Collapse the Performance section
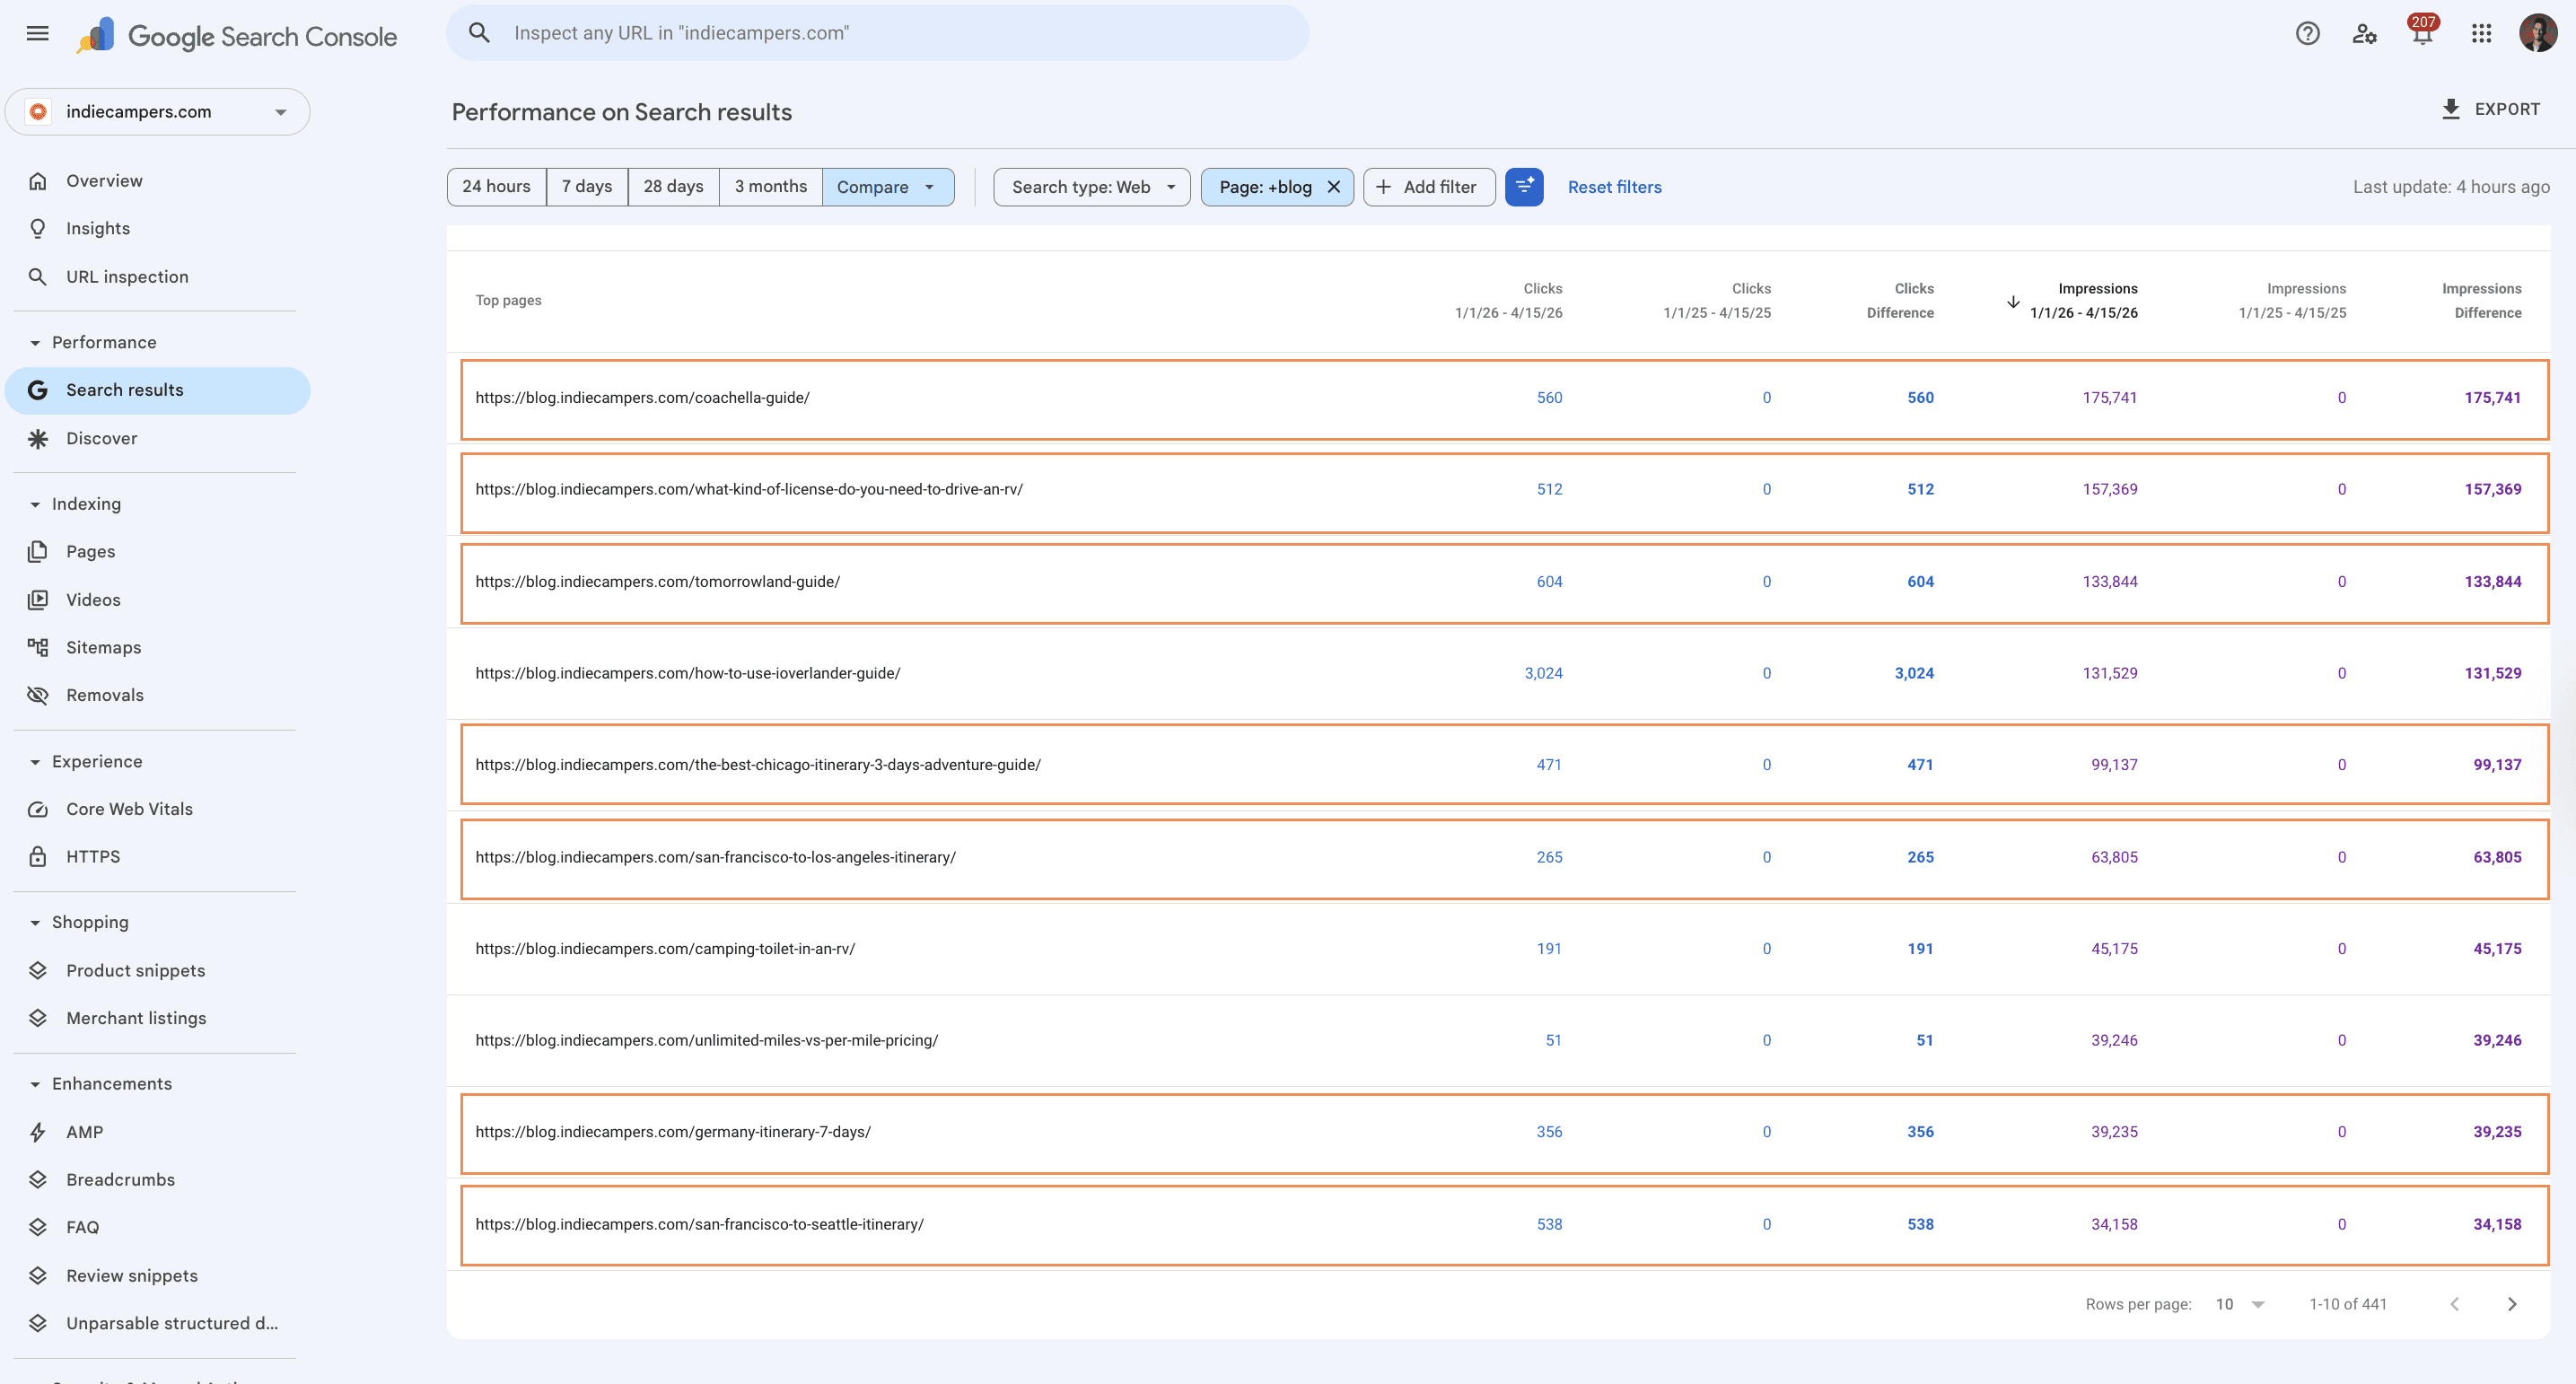The width and height of the screenshot is (2576, 1384). (x=35, y=343)
